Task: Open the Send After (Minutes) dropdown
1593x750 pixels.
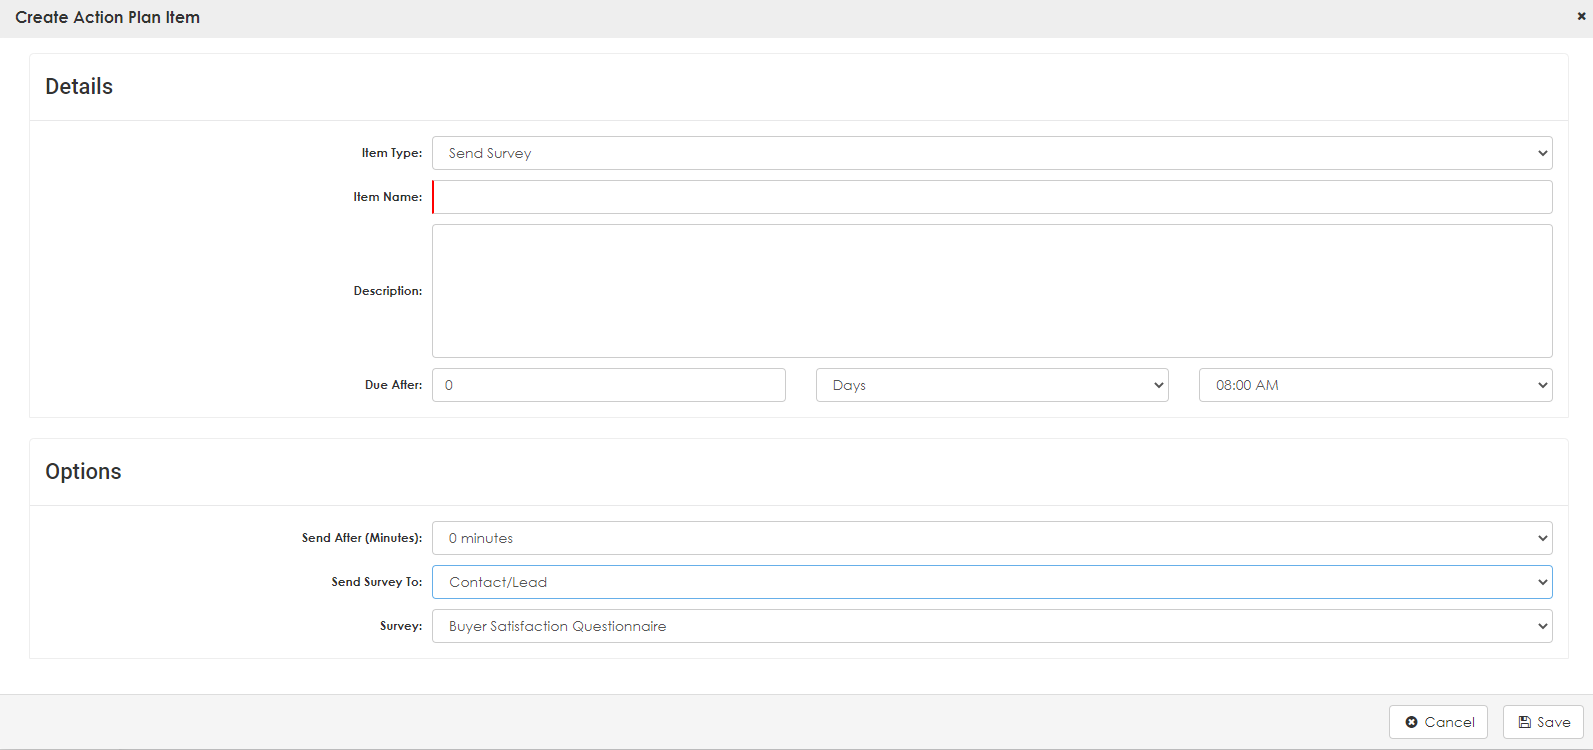Action: click(x=991, y=538)
